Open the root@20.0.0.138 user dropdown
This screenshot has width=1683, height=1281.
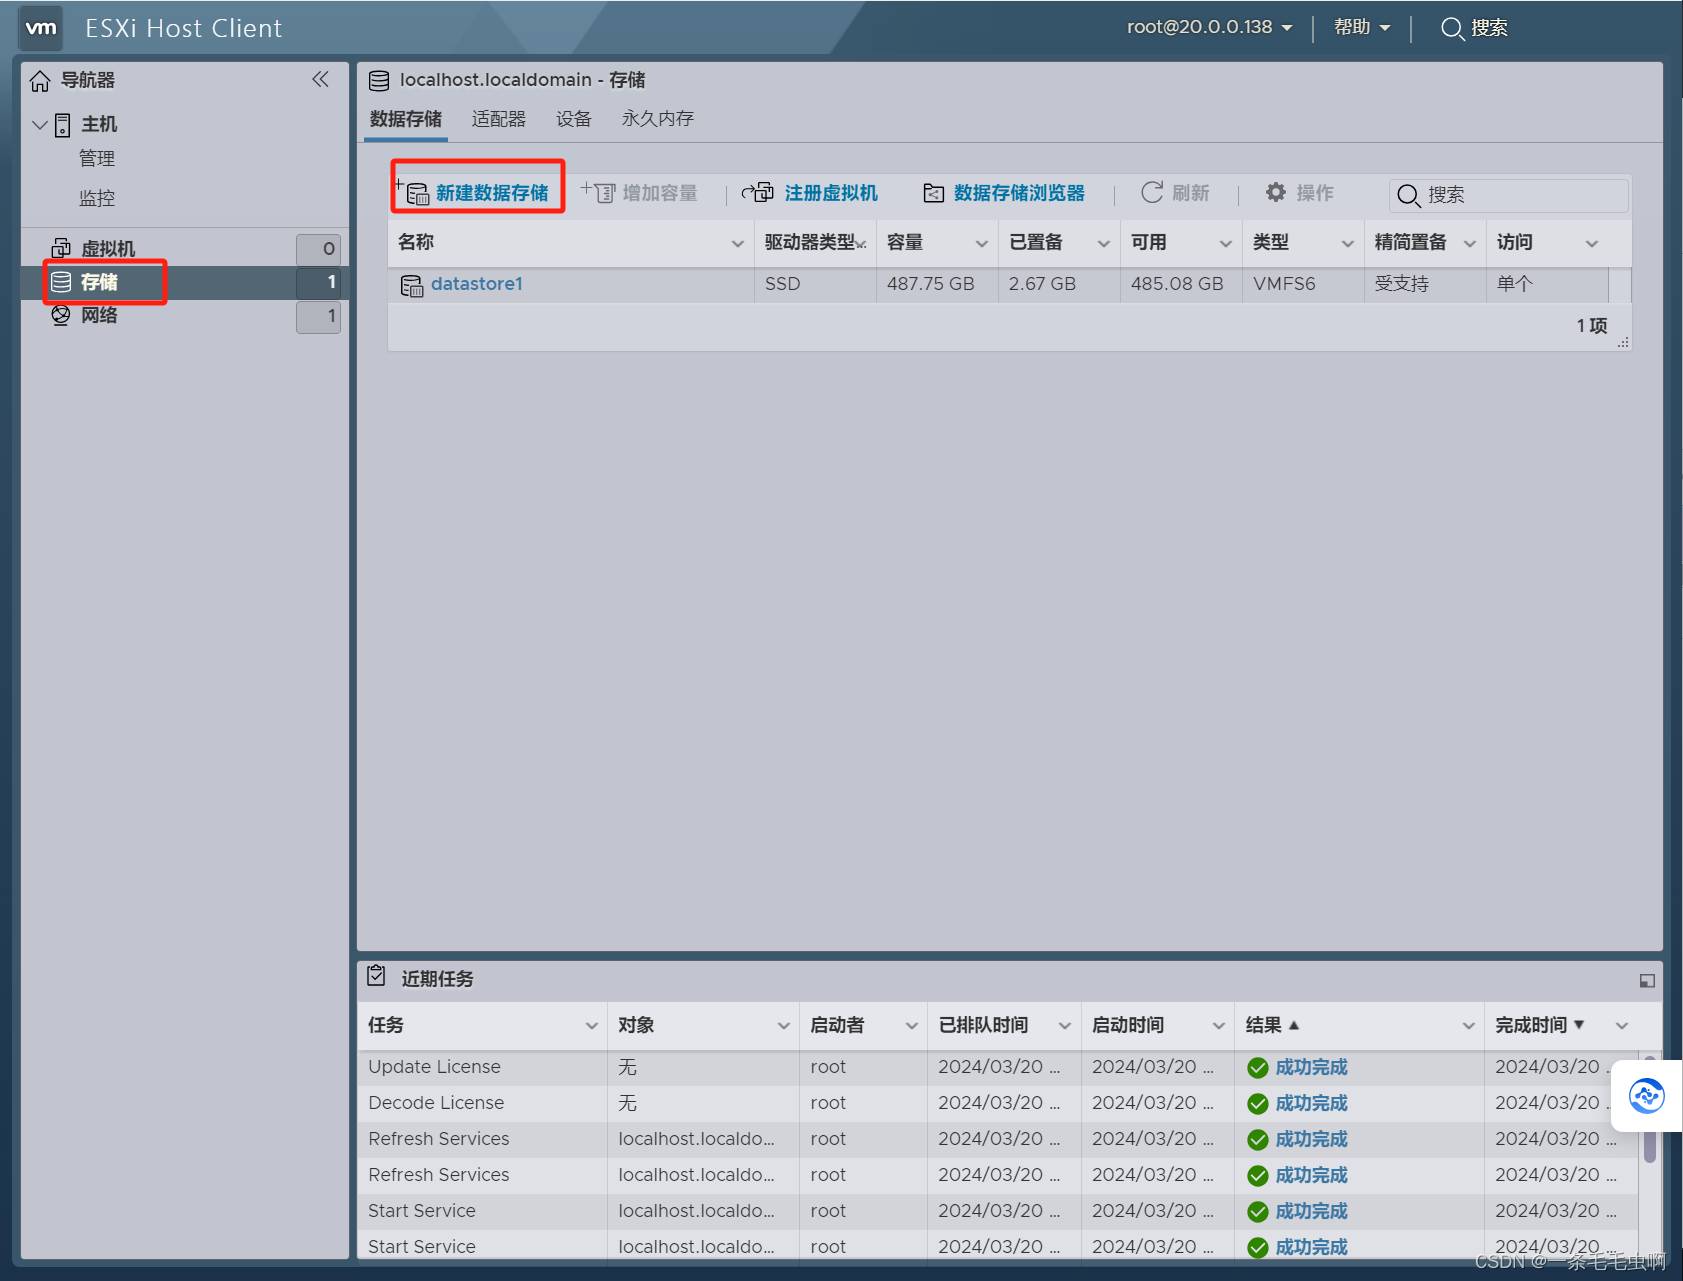[x=1209, y=28]
